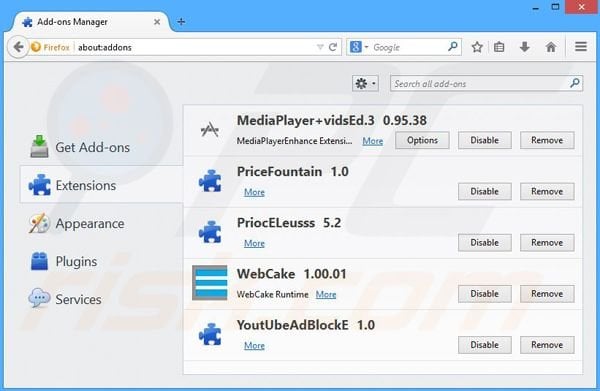Remove the PriocELeusss extension
The width and height of the screenshot is (600, 391).
(x=547, y=243)
